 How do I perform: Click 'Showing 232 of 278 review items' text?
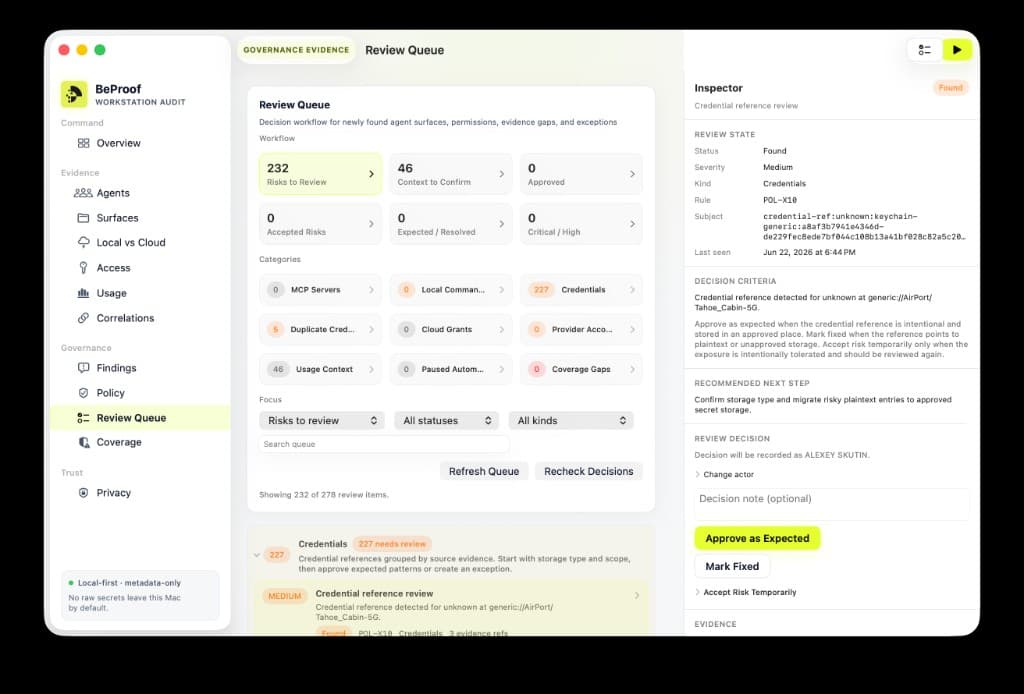coord(324,495)
